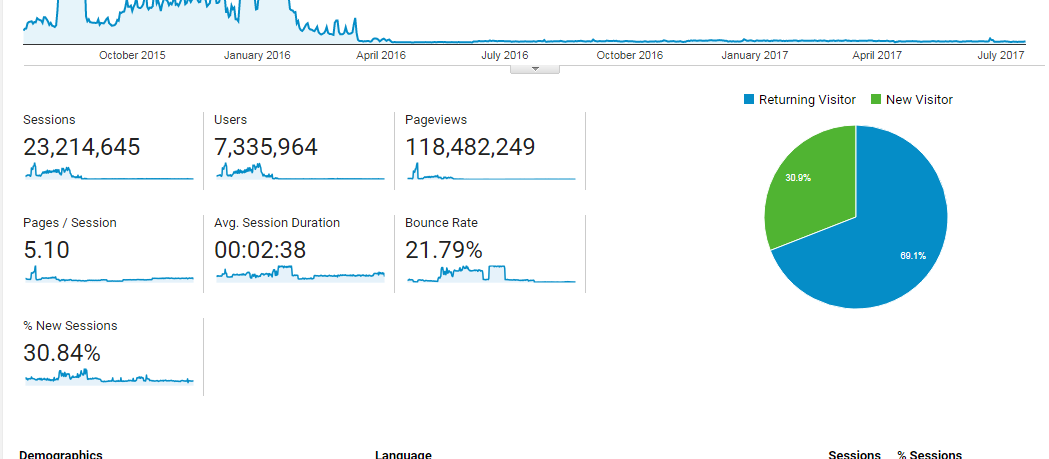1049x459 pixels.
Task: Click the green New Visitor legend square
Action: click(876, 100)
